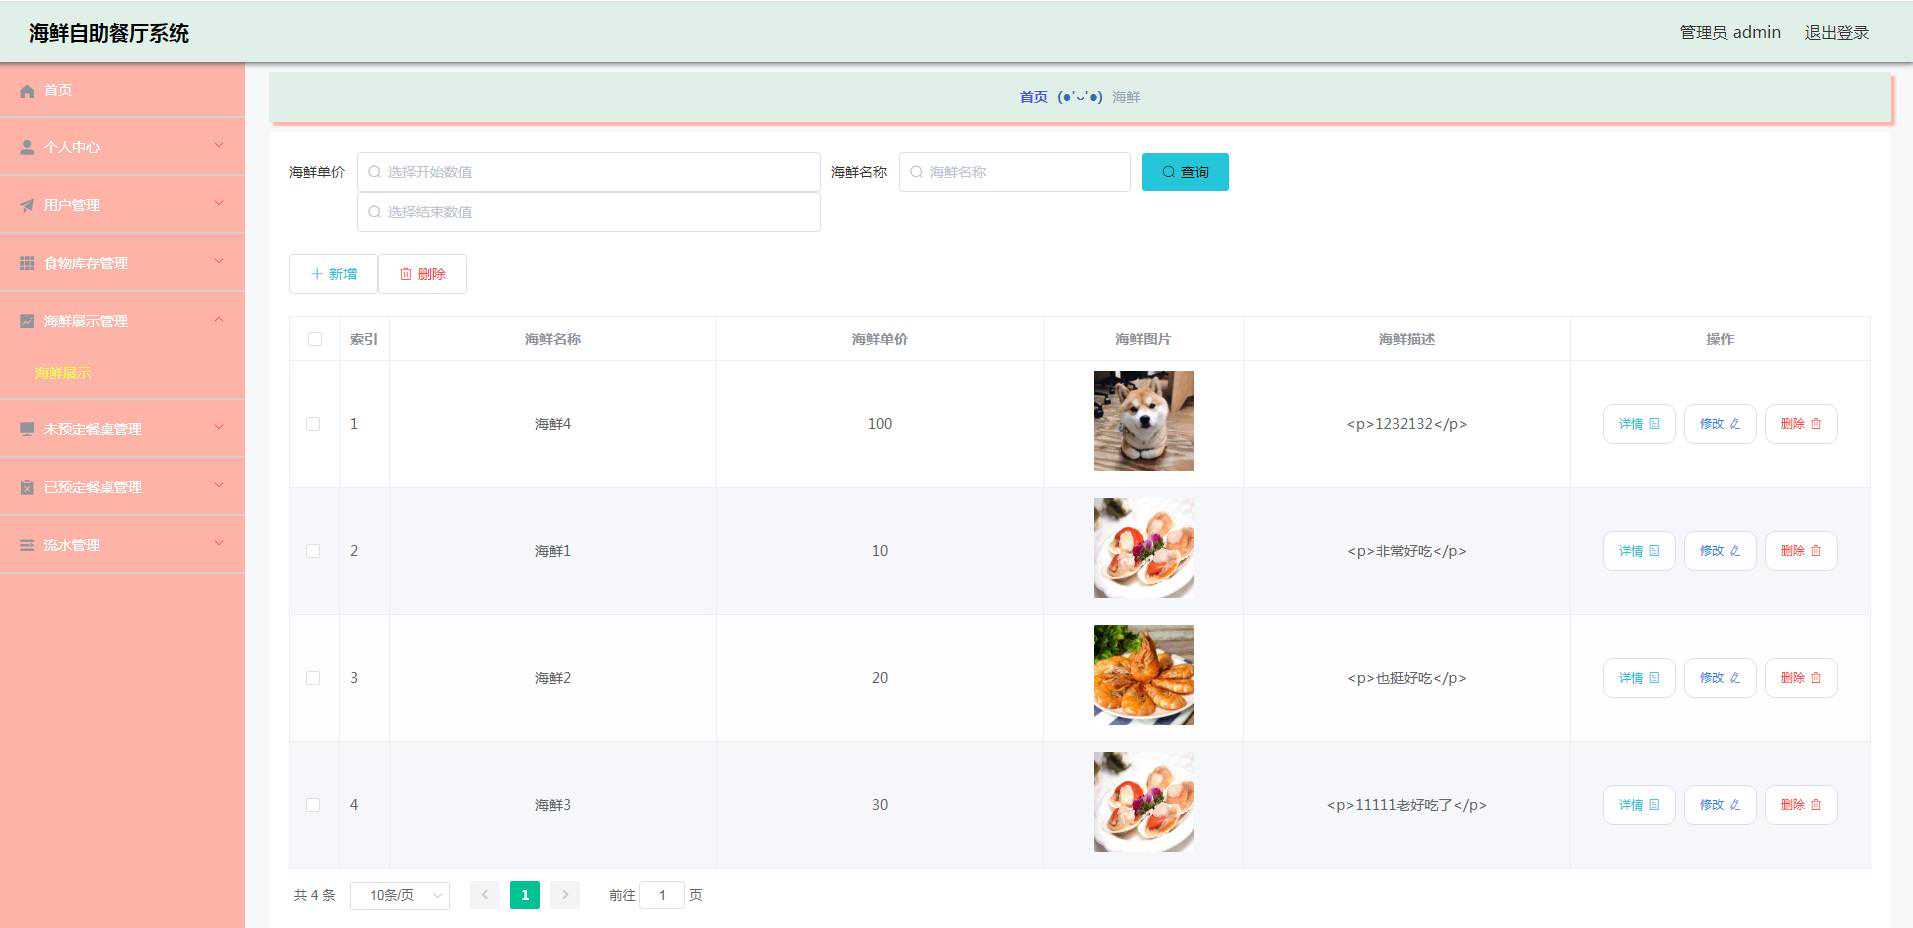The image size is (1913, 928).
Task: Click the search icon in 选择结束数值 field
Action: click(374, 212)
